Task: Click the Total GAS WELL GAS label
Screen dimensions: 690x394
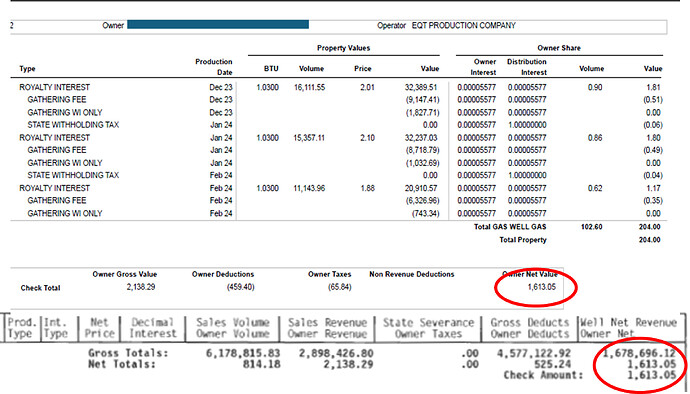Action: point(510,227)
